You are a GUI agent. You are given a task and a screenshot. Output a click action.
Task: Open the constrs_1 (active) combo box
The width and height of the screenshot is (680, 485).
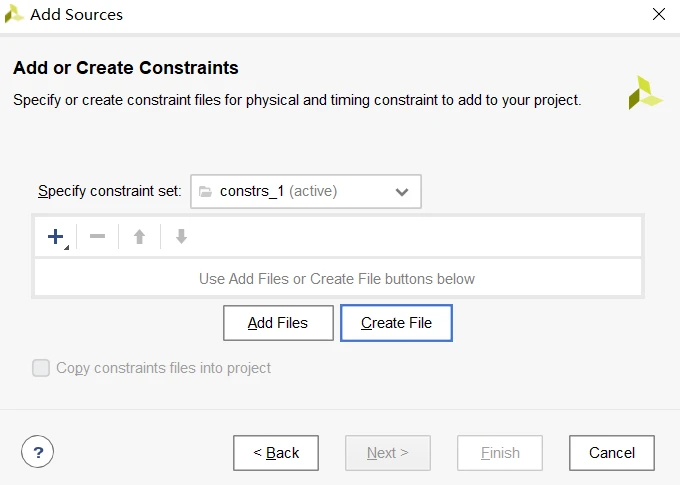(305, 191)
